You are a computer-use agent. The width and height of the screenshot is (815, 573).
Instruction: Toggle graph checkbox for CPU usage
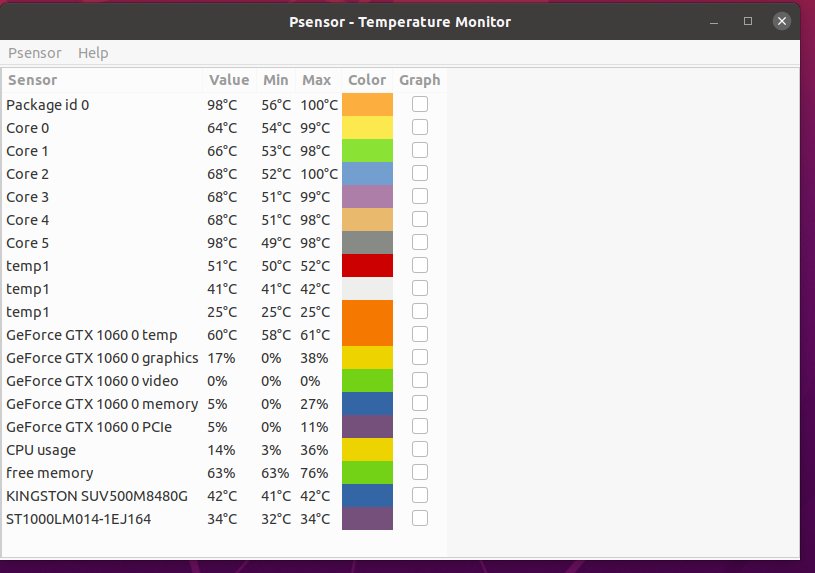point(419,449)
